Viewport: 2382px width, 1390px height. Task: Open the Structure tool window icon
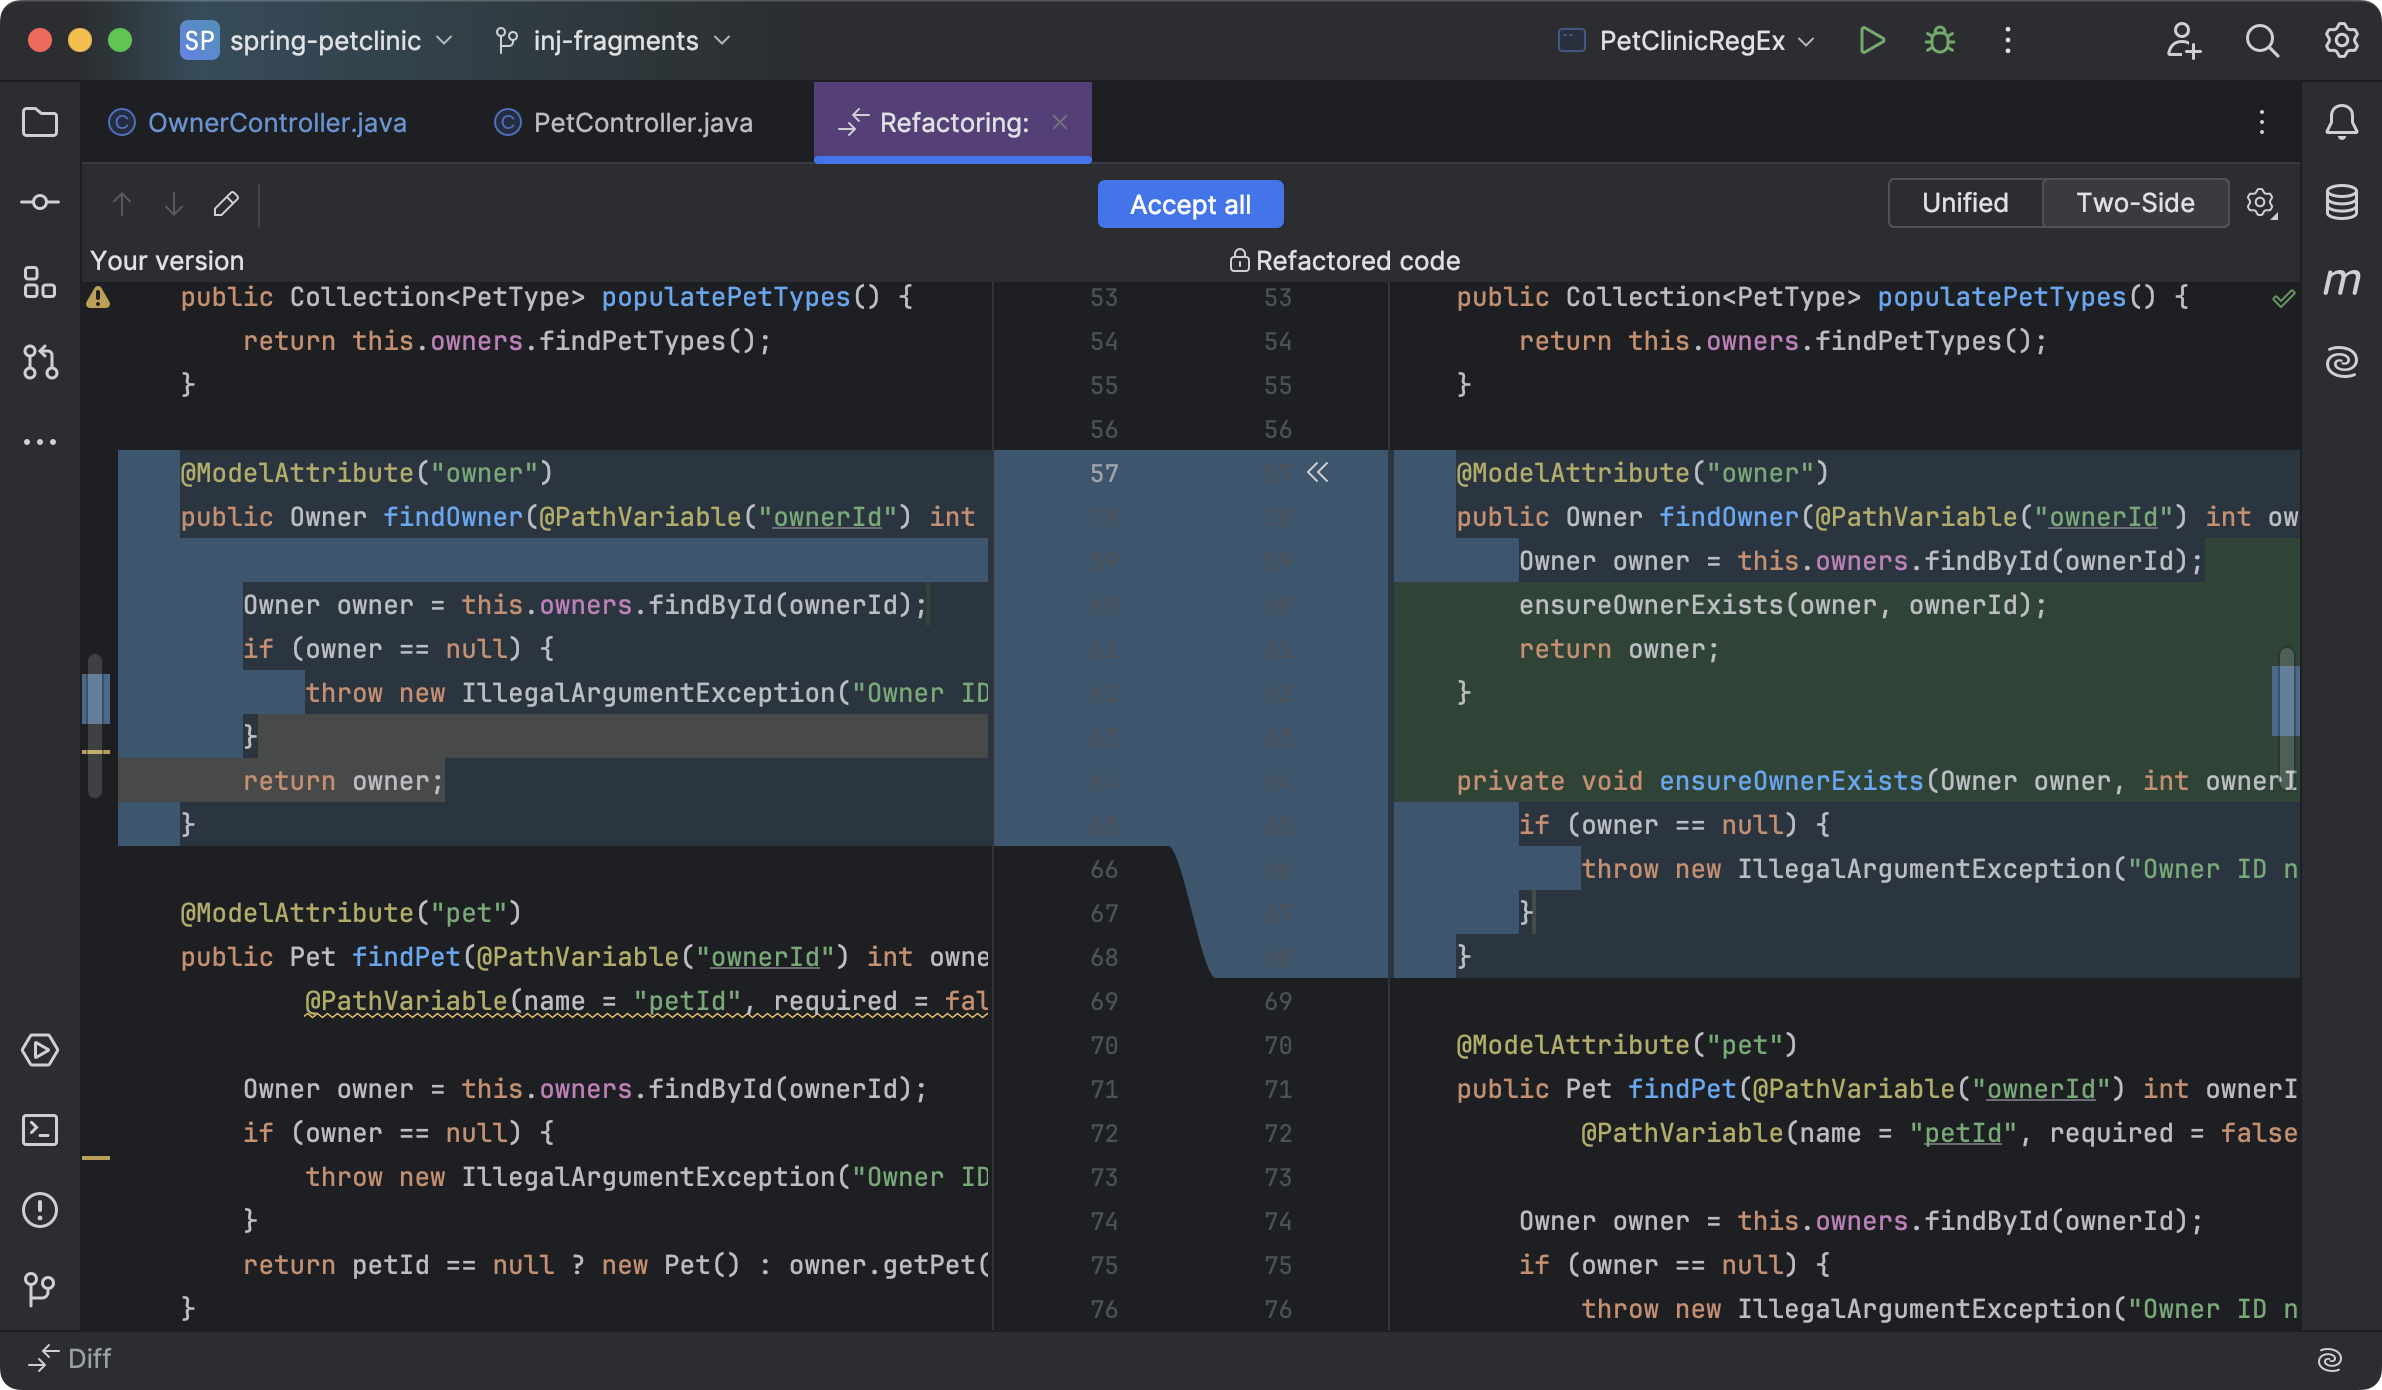(40, 282)
